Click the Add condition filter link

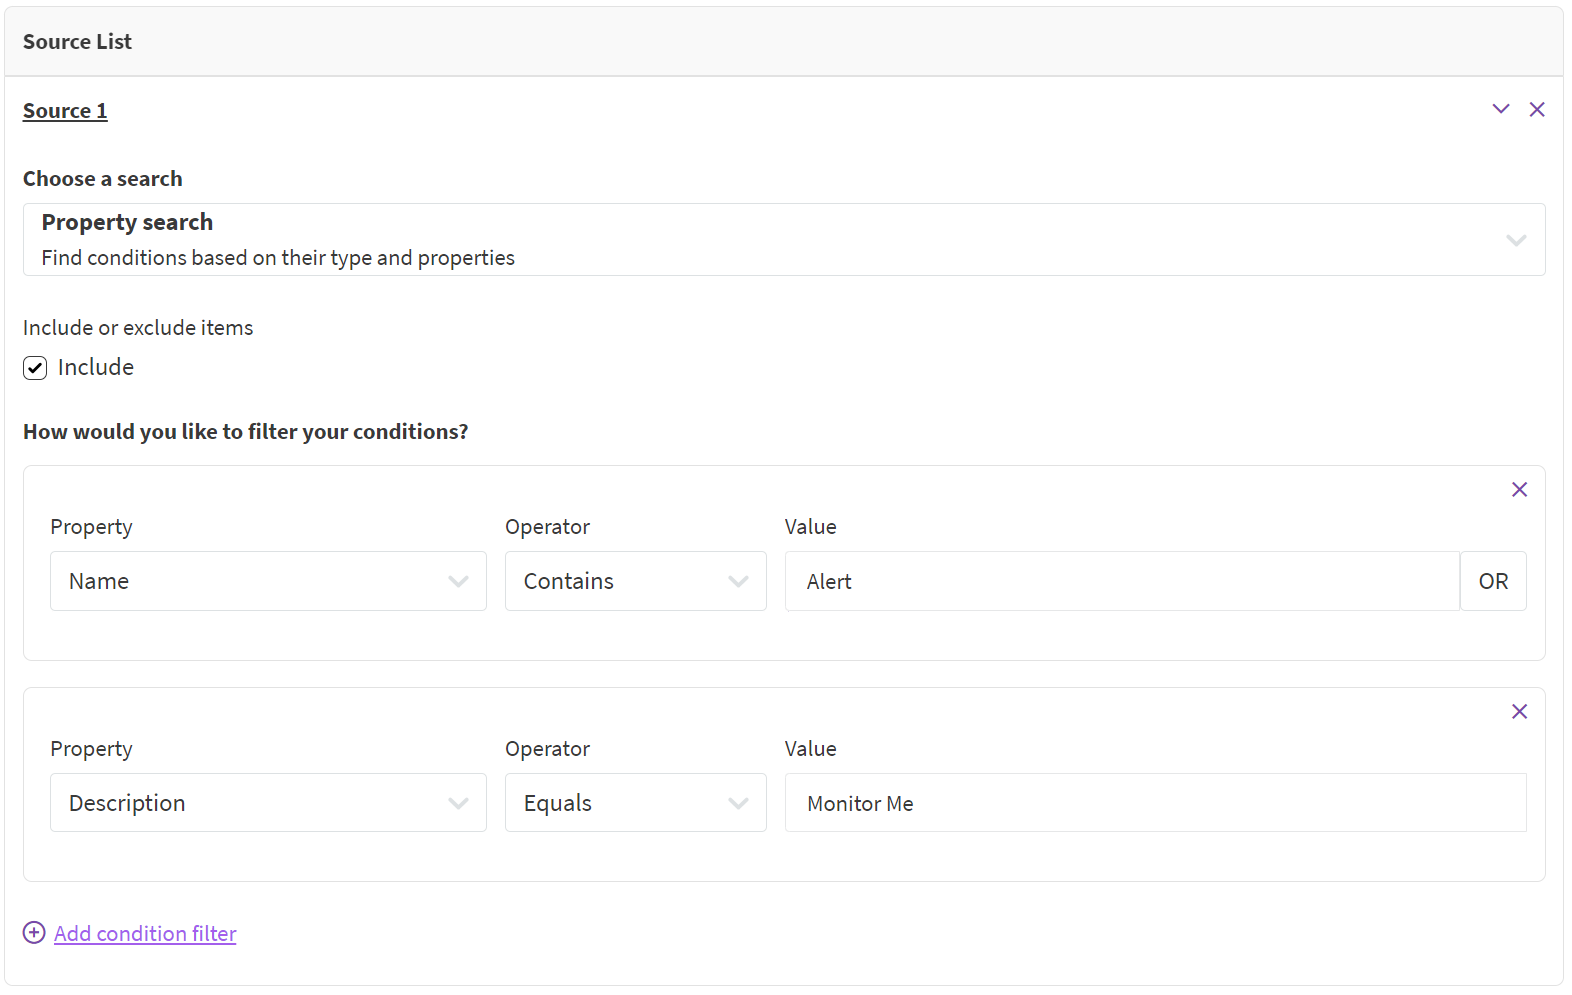pos(145,934)
